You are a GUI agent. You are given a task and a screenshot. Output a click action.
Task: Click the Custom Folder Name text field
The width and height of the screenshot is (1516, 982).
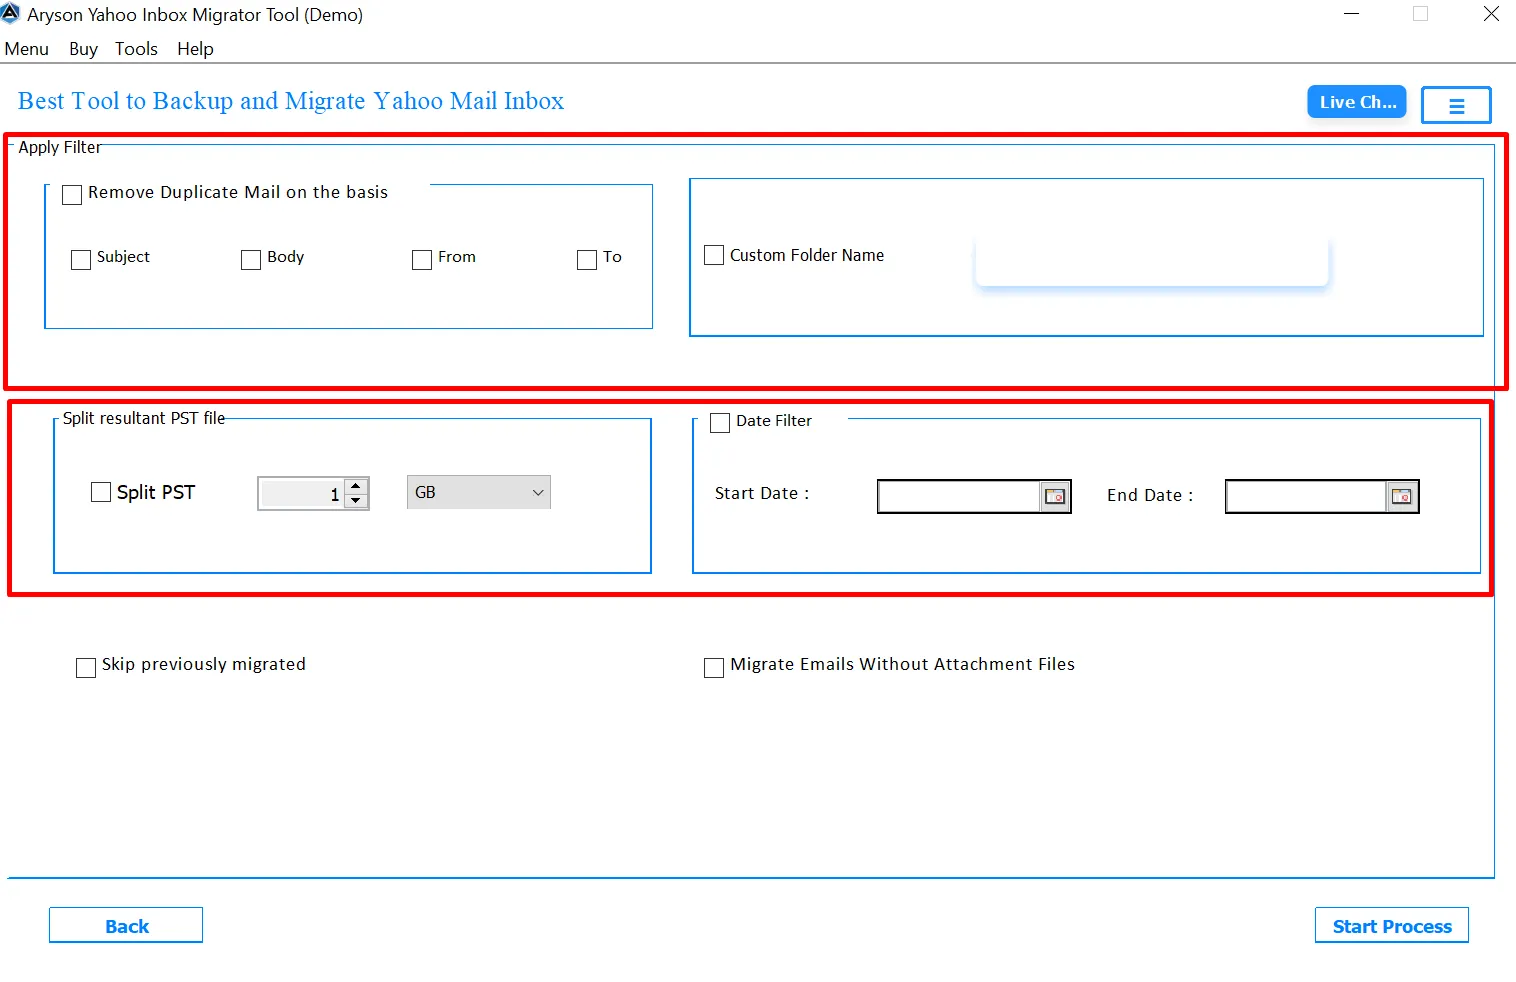[1152, 261]
